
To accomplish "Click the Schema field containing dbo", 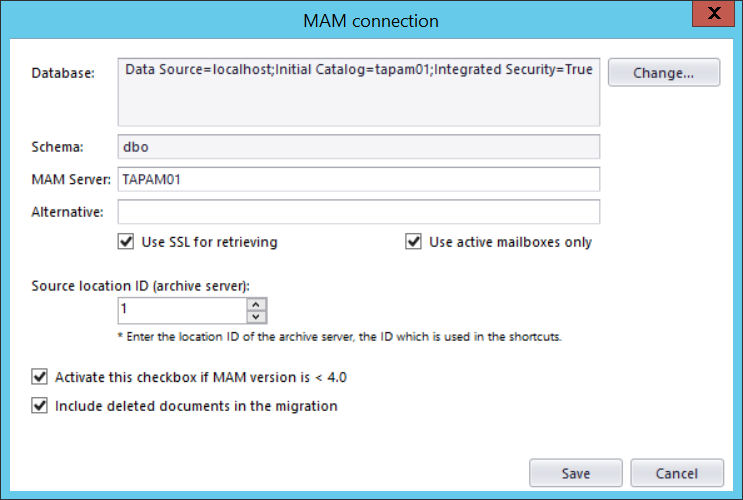I will pyautogui.click(x=358, y=146).
